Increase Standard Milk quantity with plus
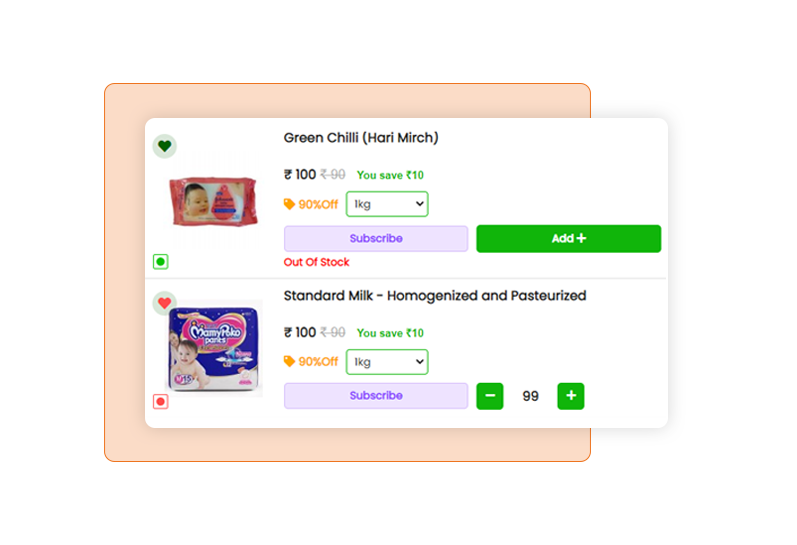Screen dimensions: 797x545 coord(571,396)
